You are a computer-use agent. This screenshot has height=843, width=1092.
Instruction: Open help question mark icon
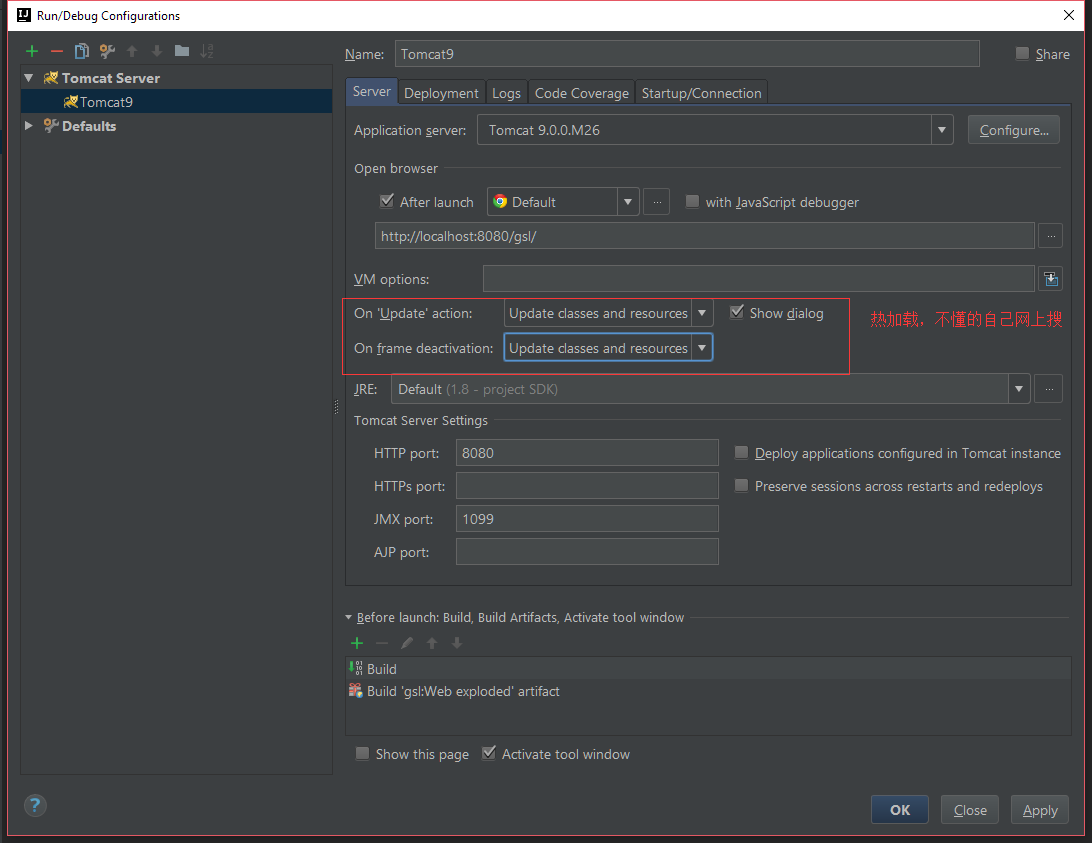35,805
